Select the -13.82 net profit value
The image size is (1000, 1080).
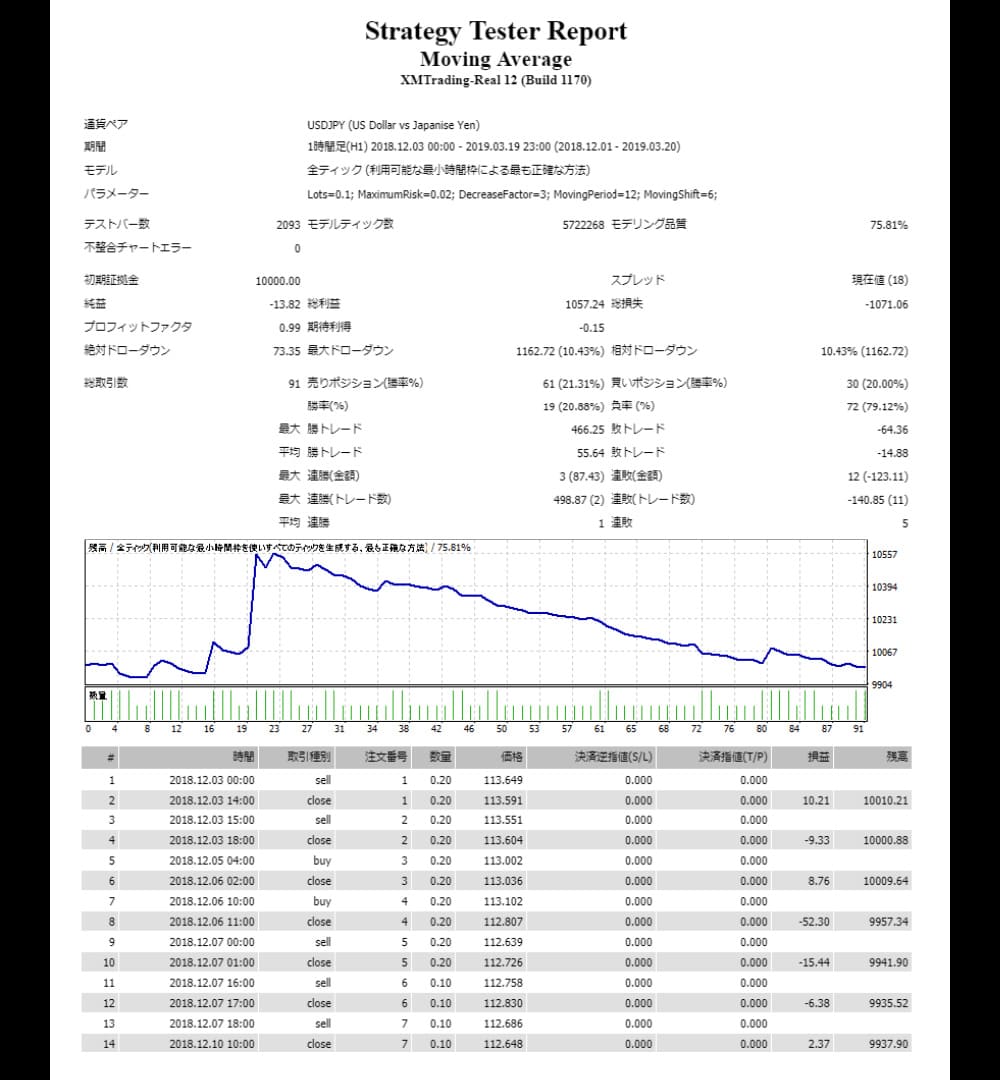tap(284, 304)
